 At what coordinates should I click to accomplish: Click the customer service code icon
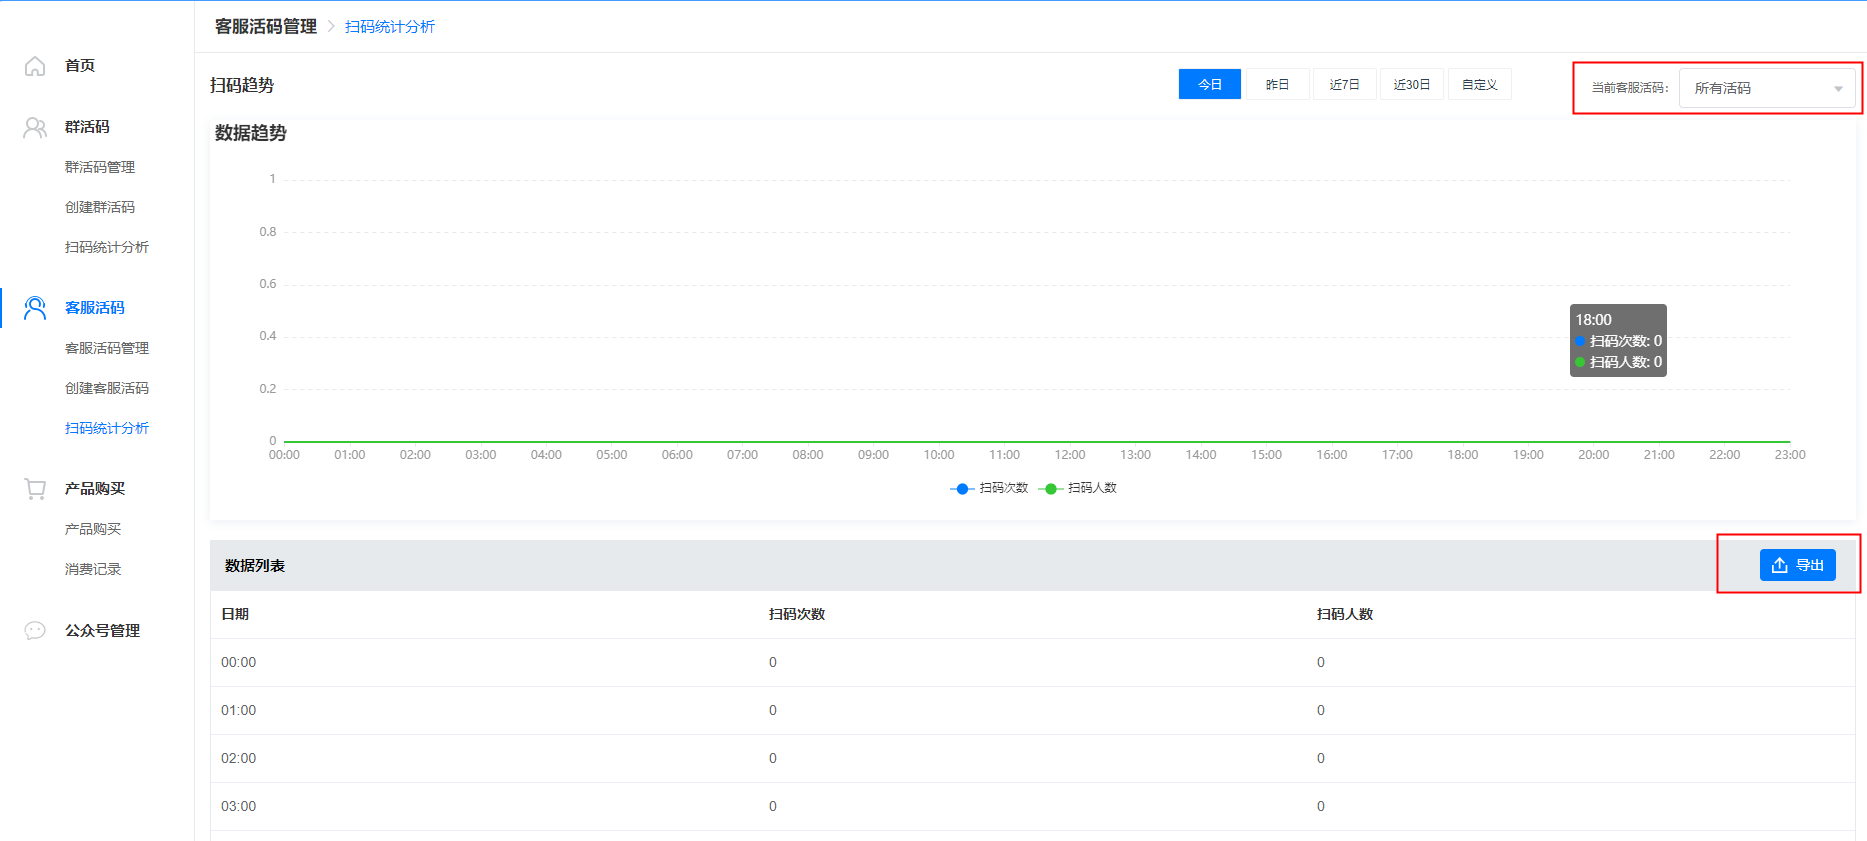(35, 308)
